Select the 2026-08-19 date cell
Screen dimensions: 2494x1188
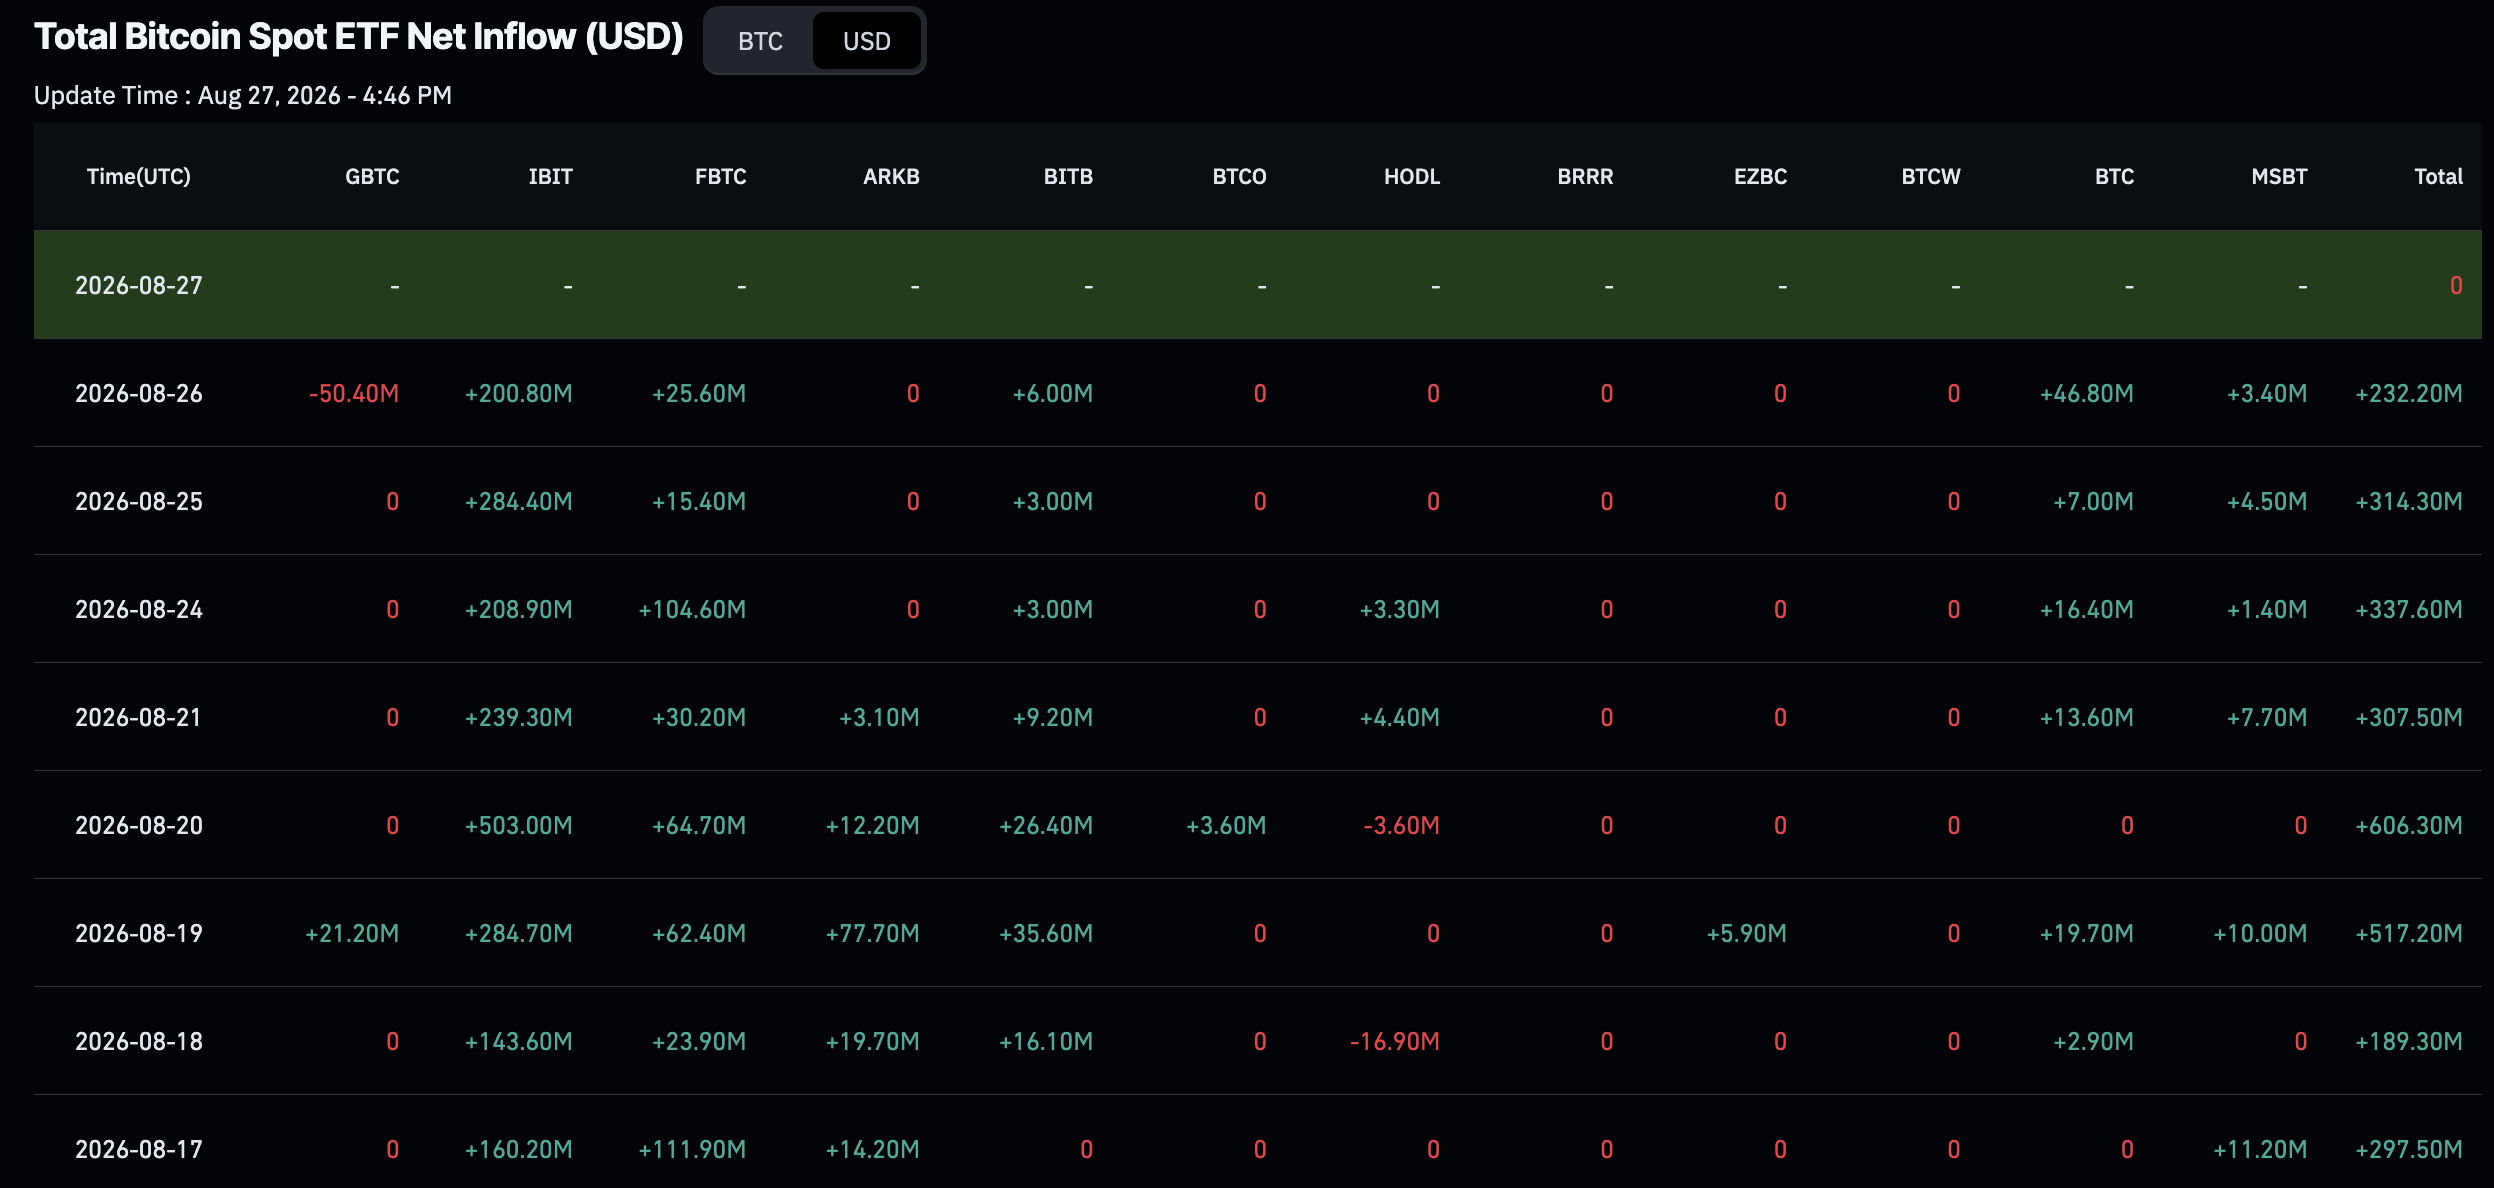click(x=139, y=934)
